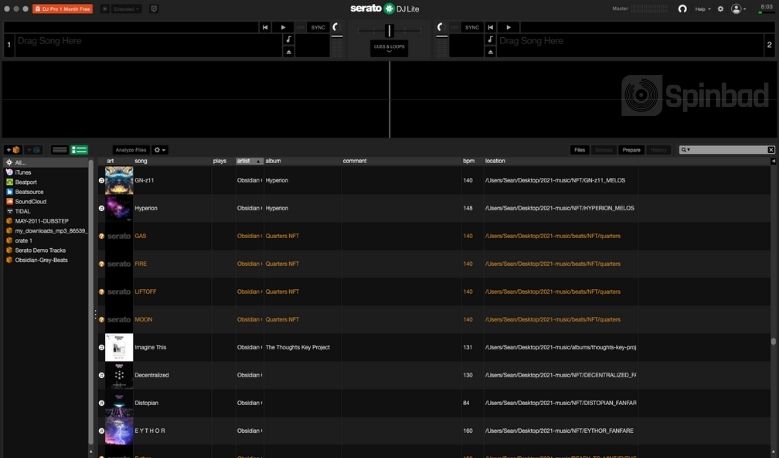The image size is (779, 458).
Task: Open the Files panel tab
Action: pyautogui.click(x=579, y=150)
